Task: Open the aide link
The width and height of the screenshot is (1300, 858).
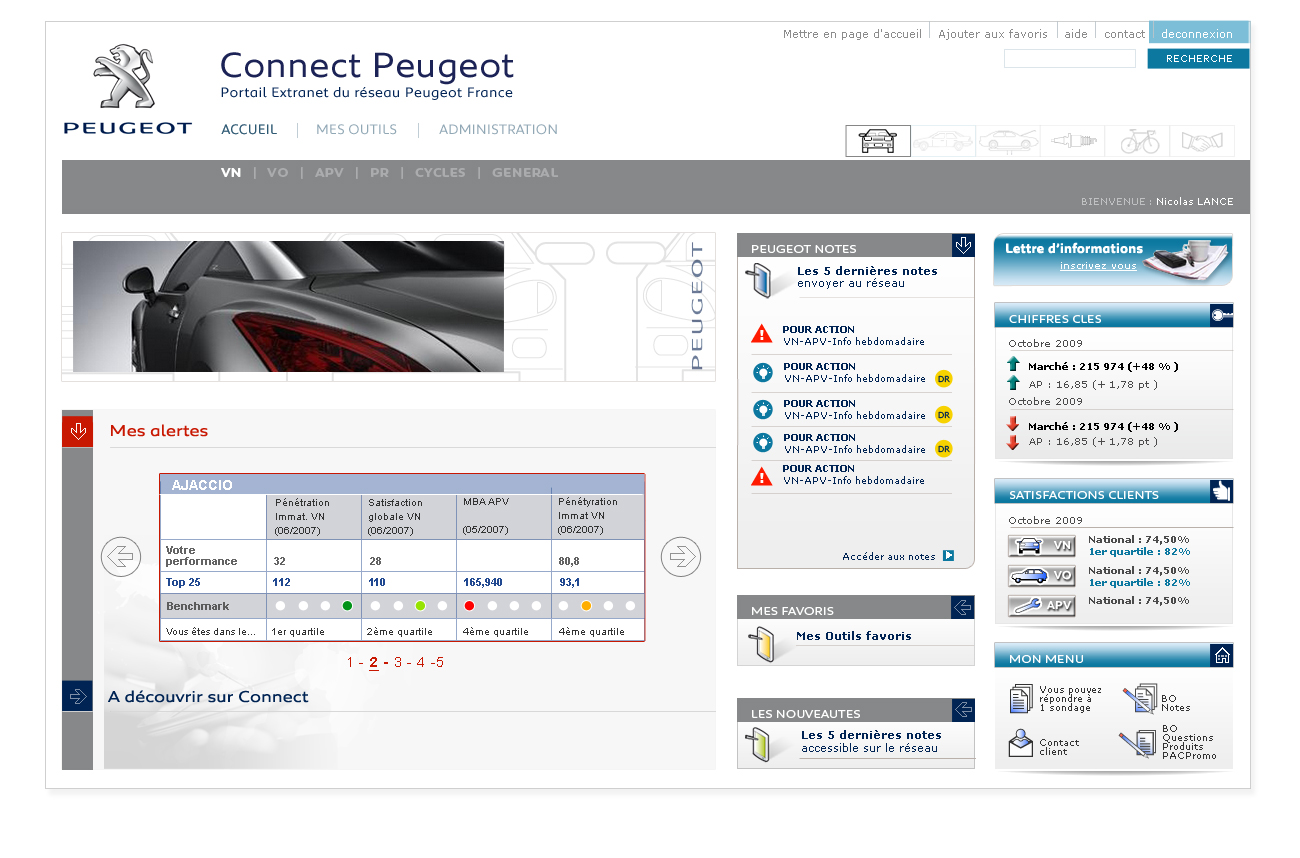Action: point(1076,34)
